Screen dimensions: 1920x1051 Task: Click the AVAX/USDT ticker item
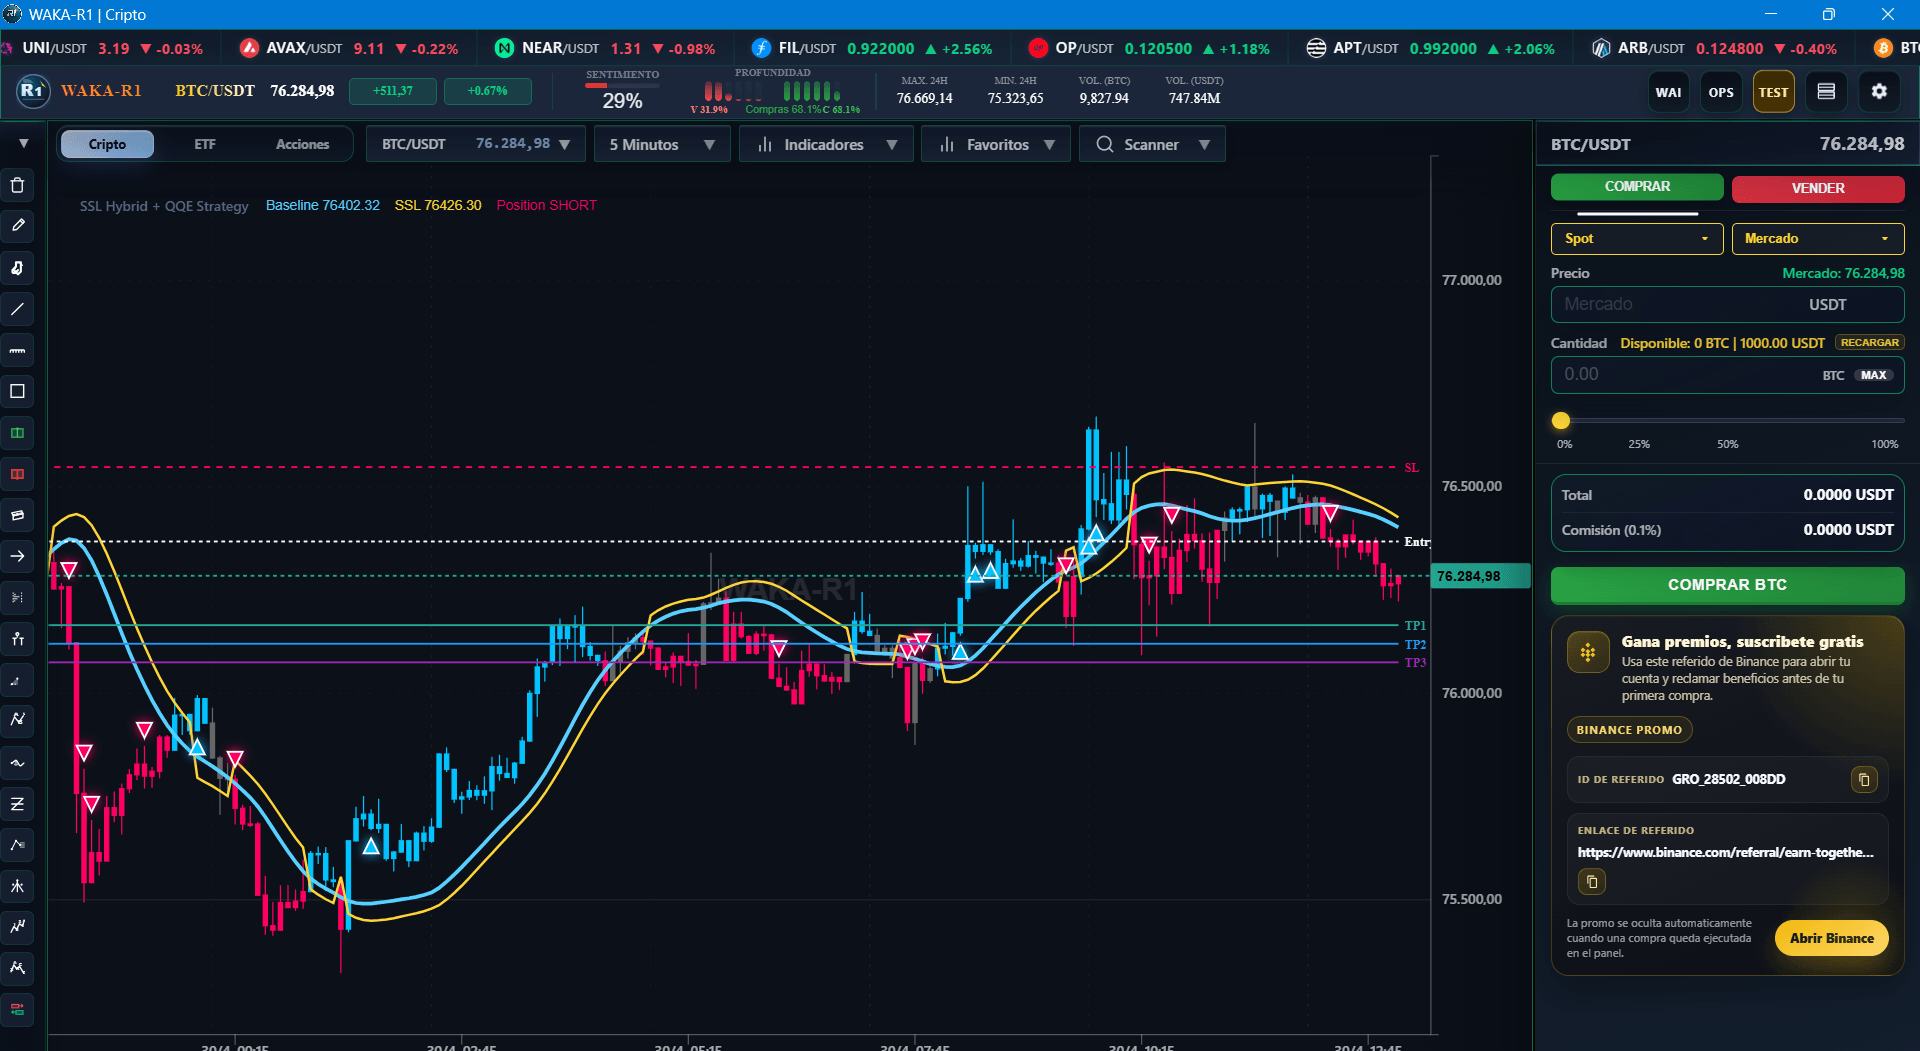349,48
